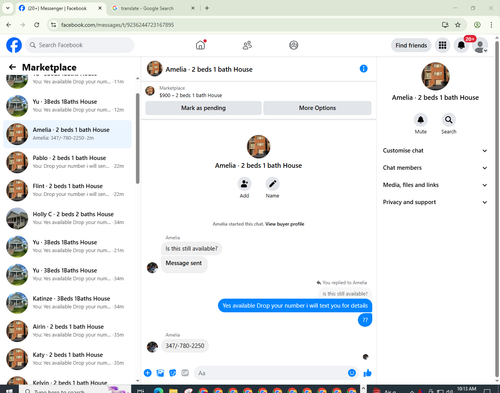Open the Pablo 2 beds 1 bath House chat
Image resolution: width=500 pixels, height=393 pixels.
pos(67,162)
